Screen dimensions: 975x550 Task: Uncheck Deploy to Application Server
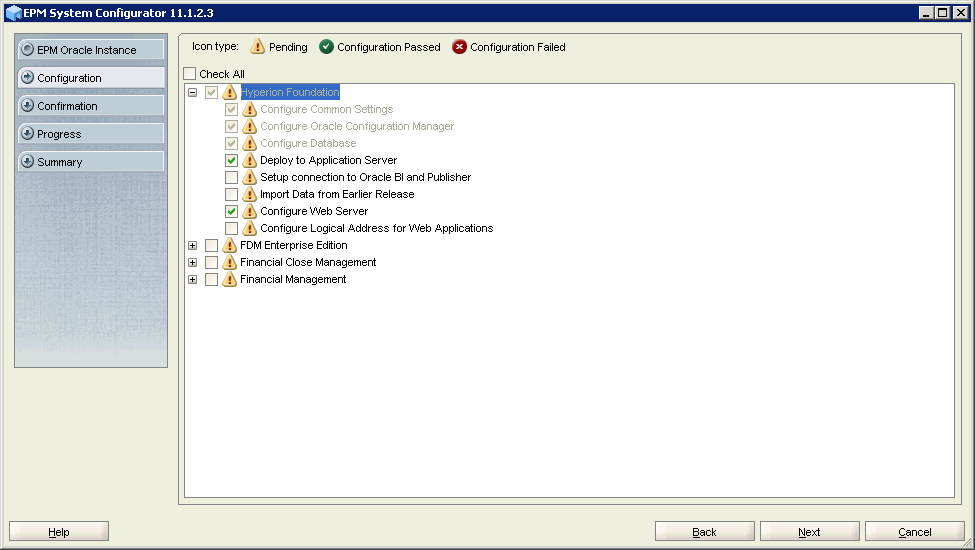(231, 160)
